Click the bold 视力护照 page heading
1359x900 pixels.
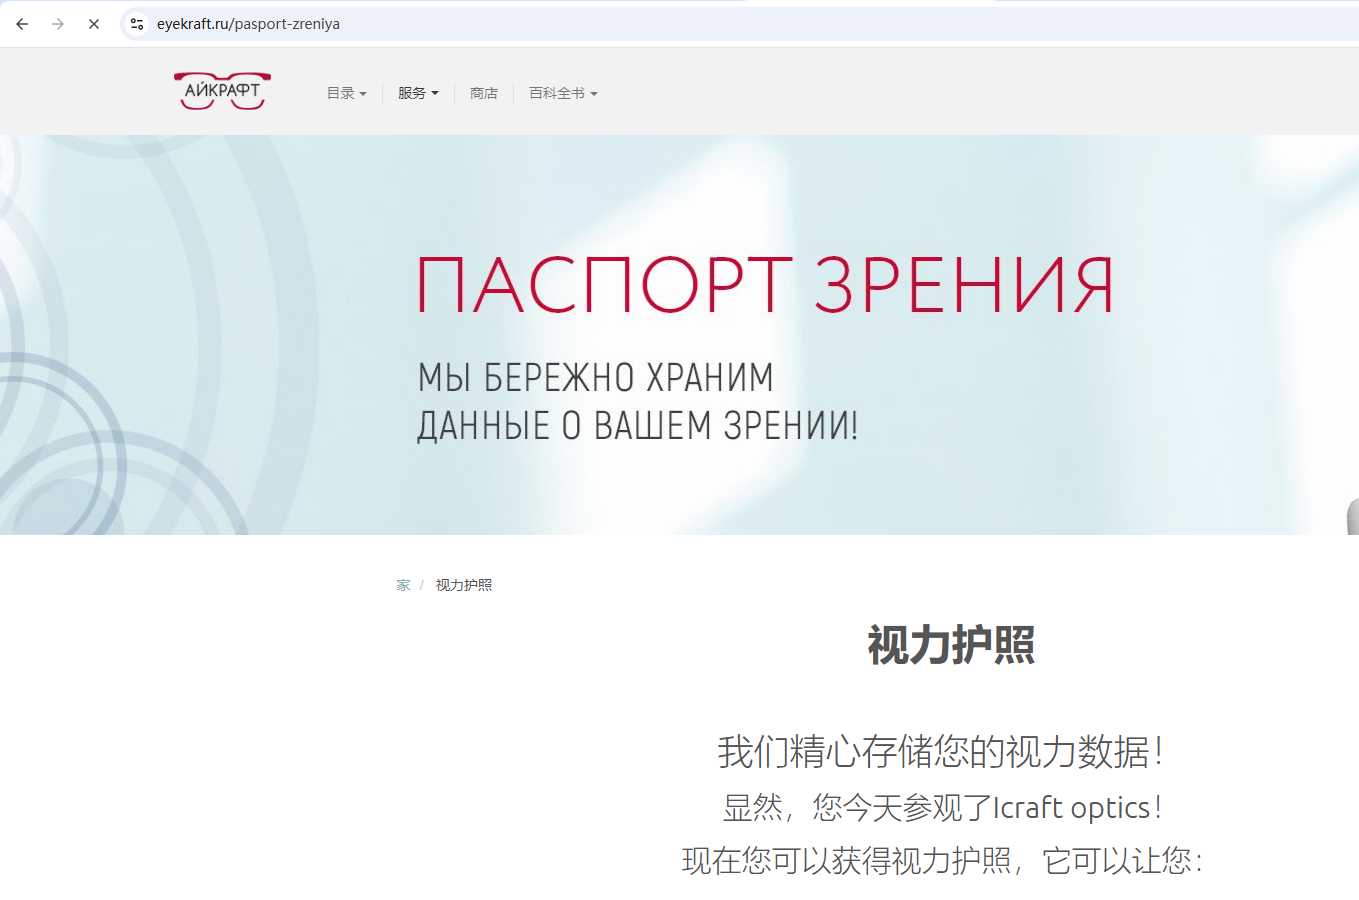(x=951, y=645)
